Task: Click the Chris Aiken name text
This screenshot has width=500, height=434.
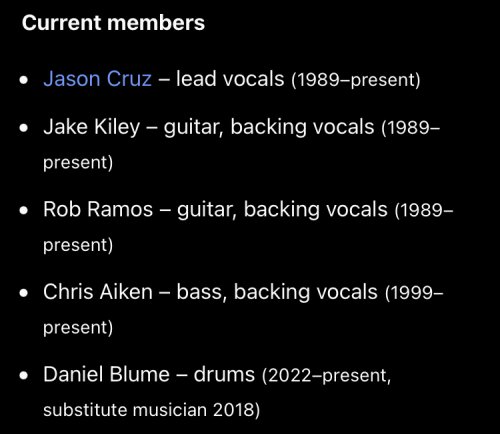Action: (x=98, y=292)
